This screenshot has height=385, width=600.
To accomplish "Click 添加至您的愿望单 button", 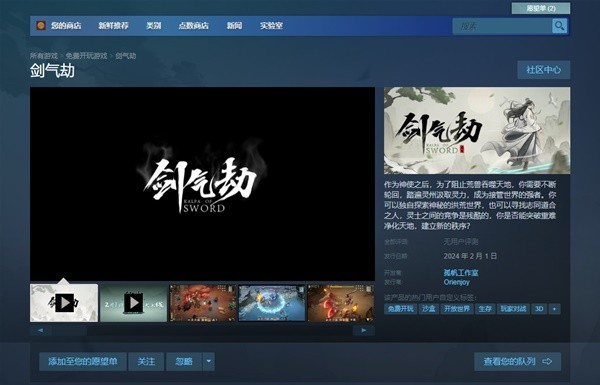I will [83, 361].
